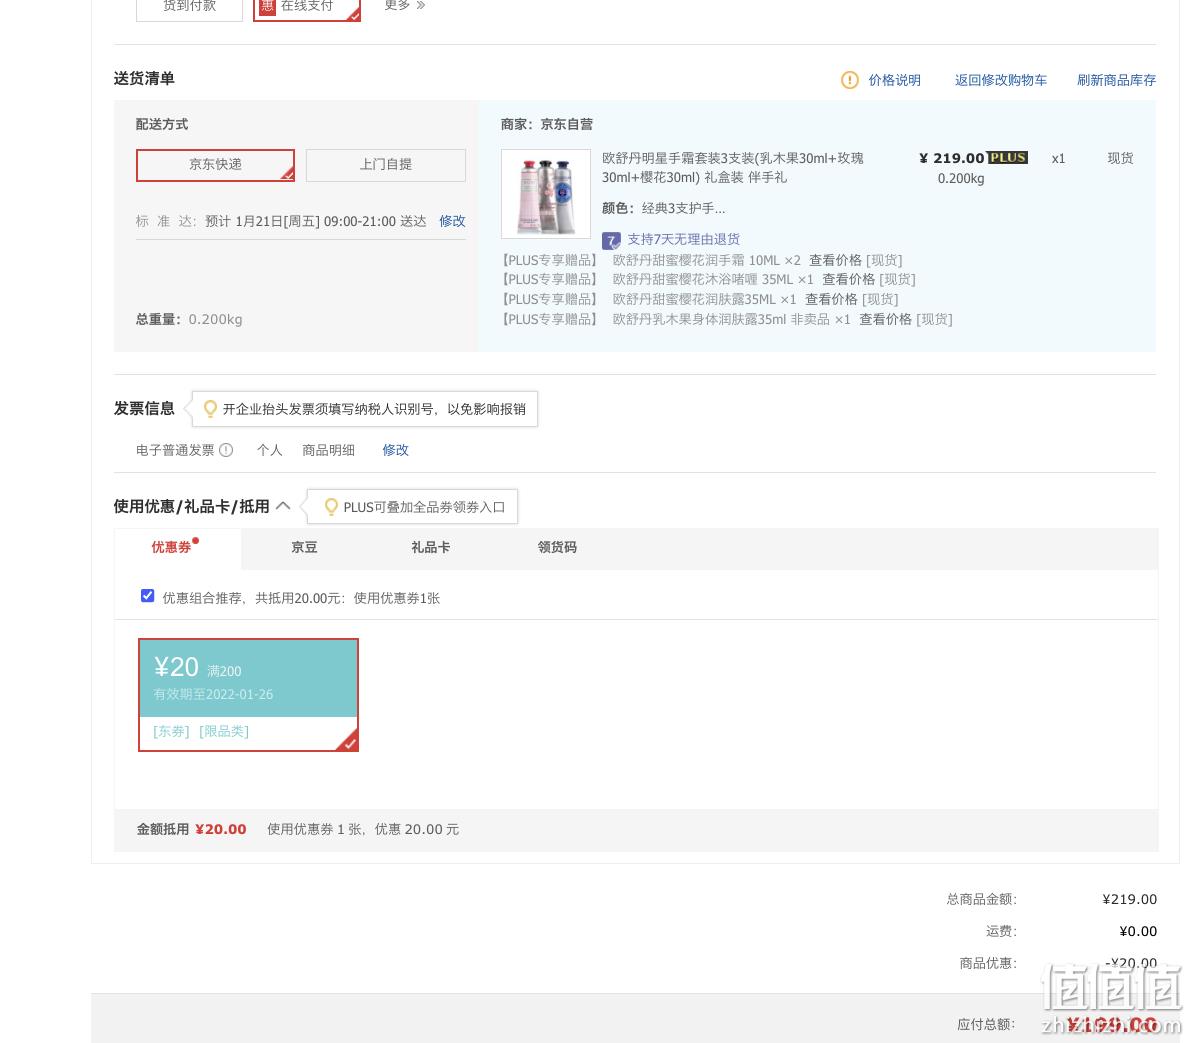Open 支持7天无理由退货 link
The width and height of the screenshot is (1191, 1043).
pos(683,239)
